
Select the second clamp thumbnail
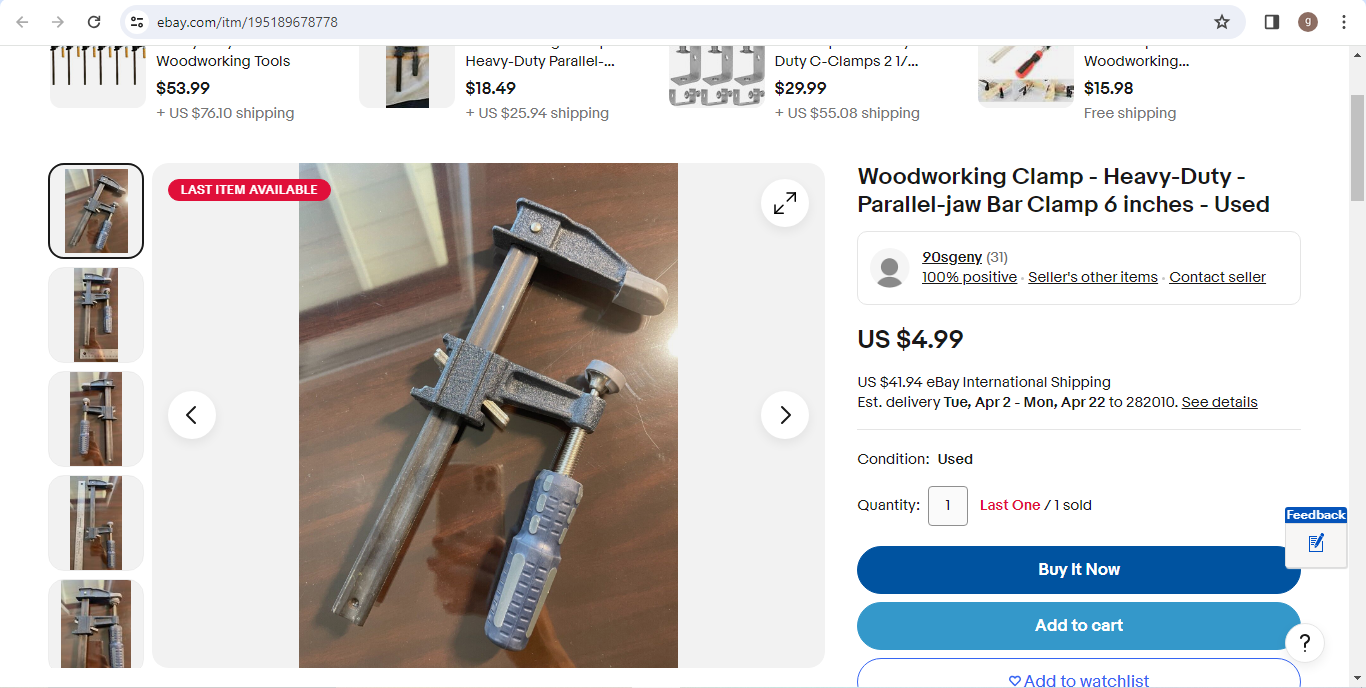pyautogui.click(x=96, y=315)
